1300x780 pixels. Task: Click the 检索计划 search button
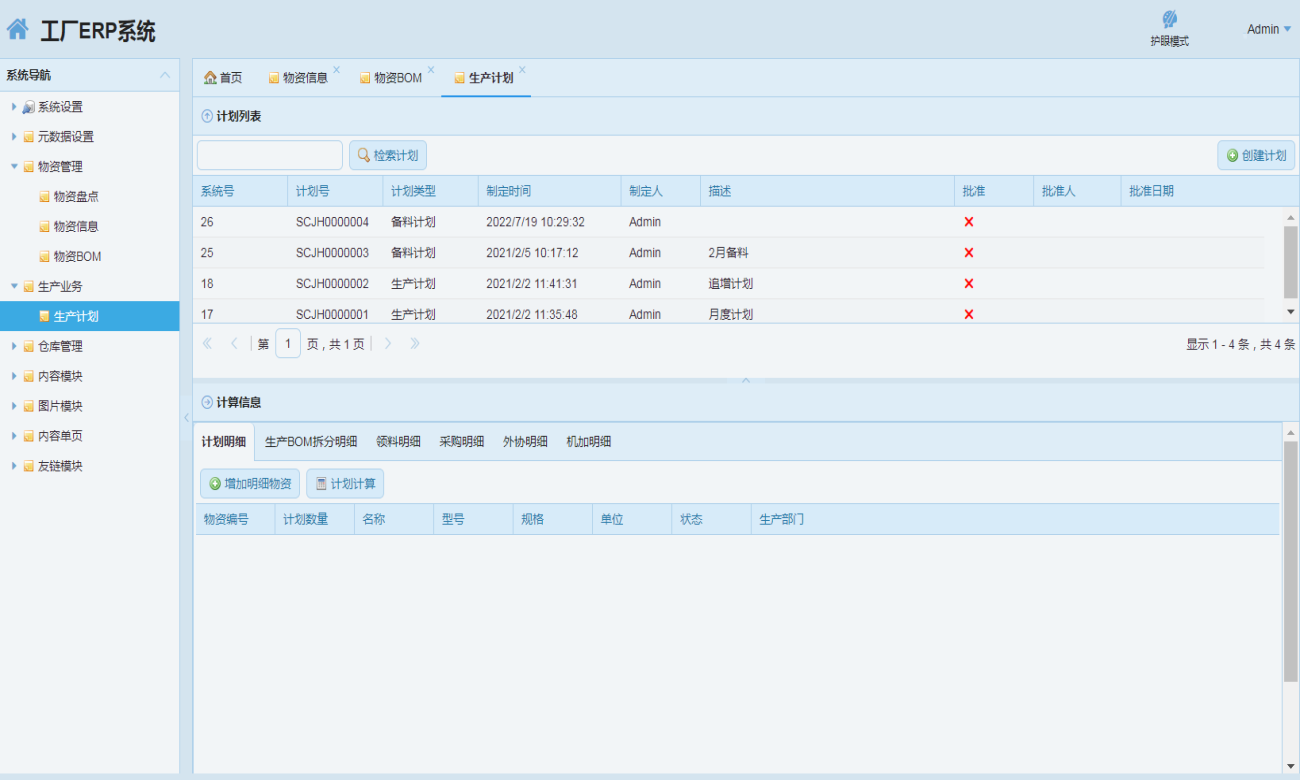click(x=388, y=155)
